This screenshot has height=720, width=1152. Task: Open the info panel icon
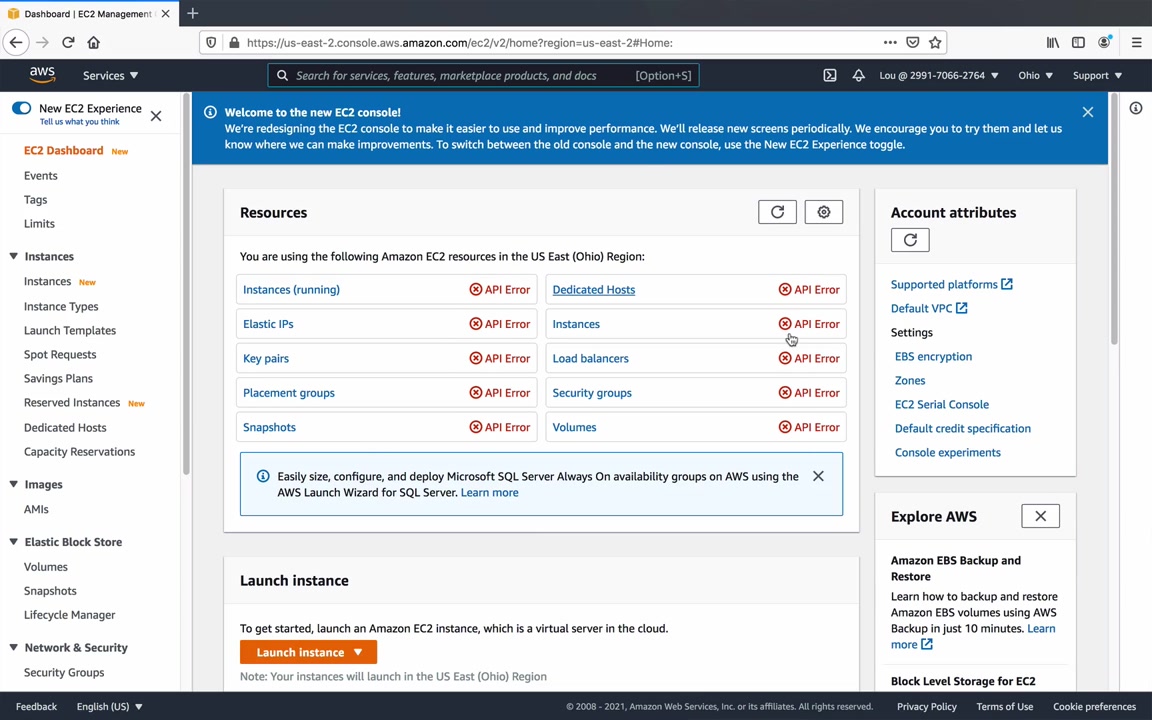click(x=1136, y=108)
